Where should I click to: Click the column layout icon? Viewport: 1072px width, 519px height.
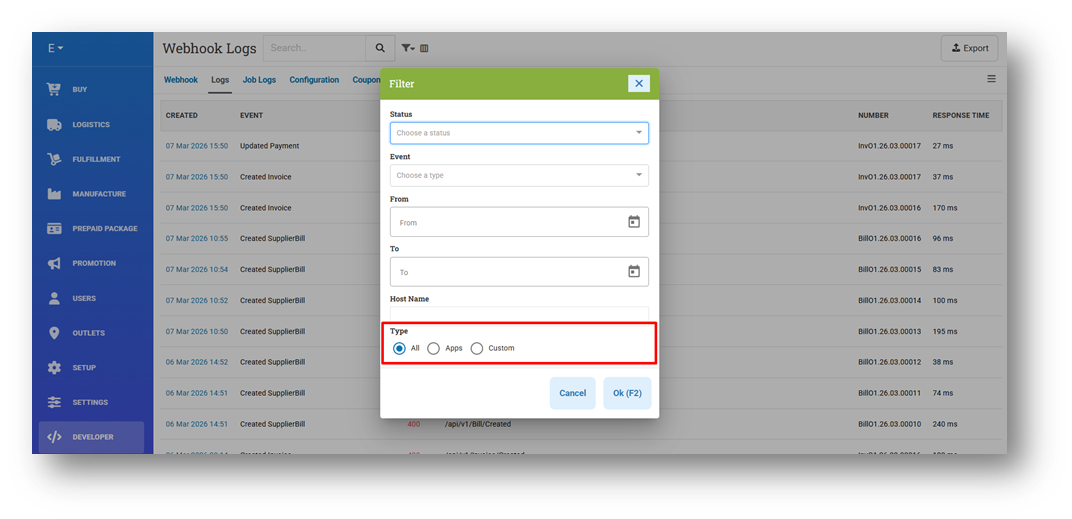tap(424, 48)
